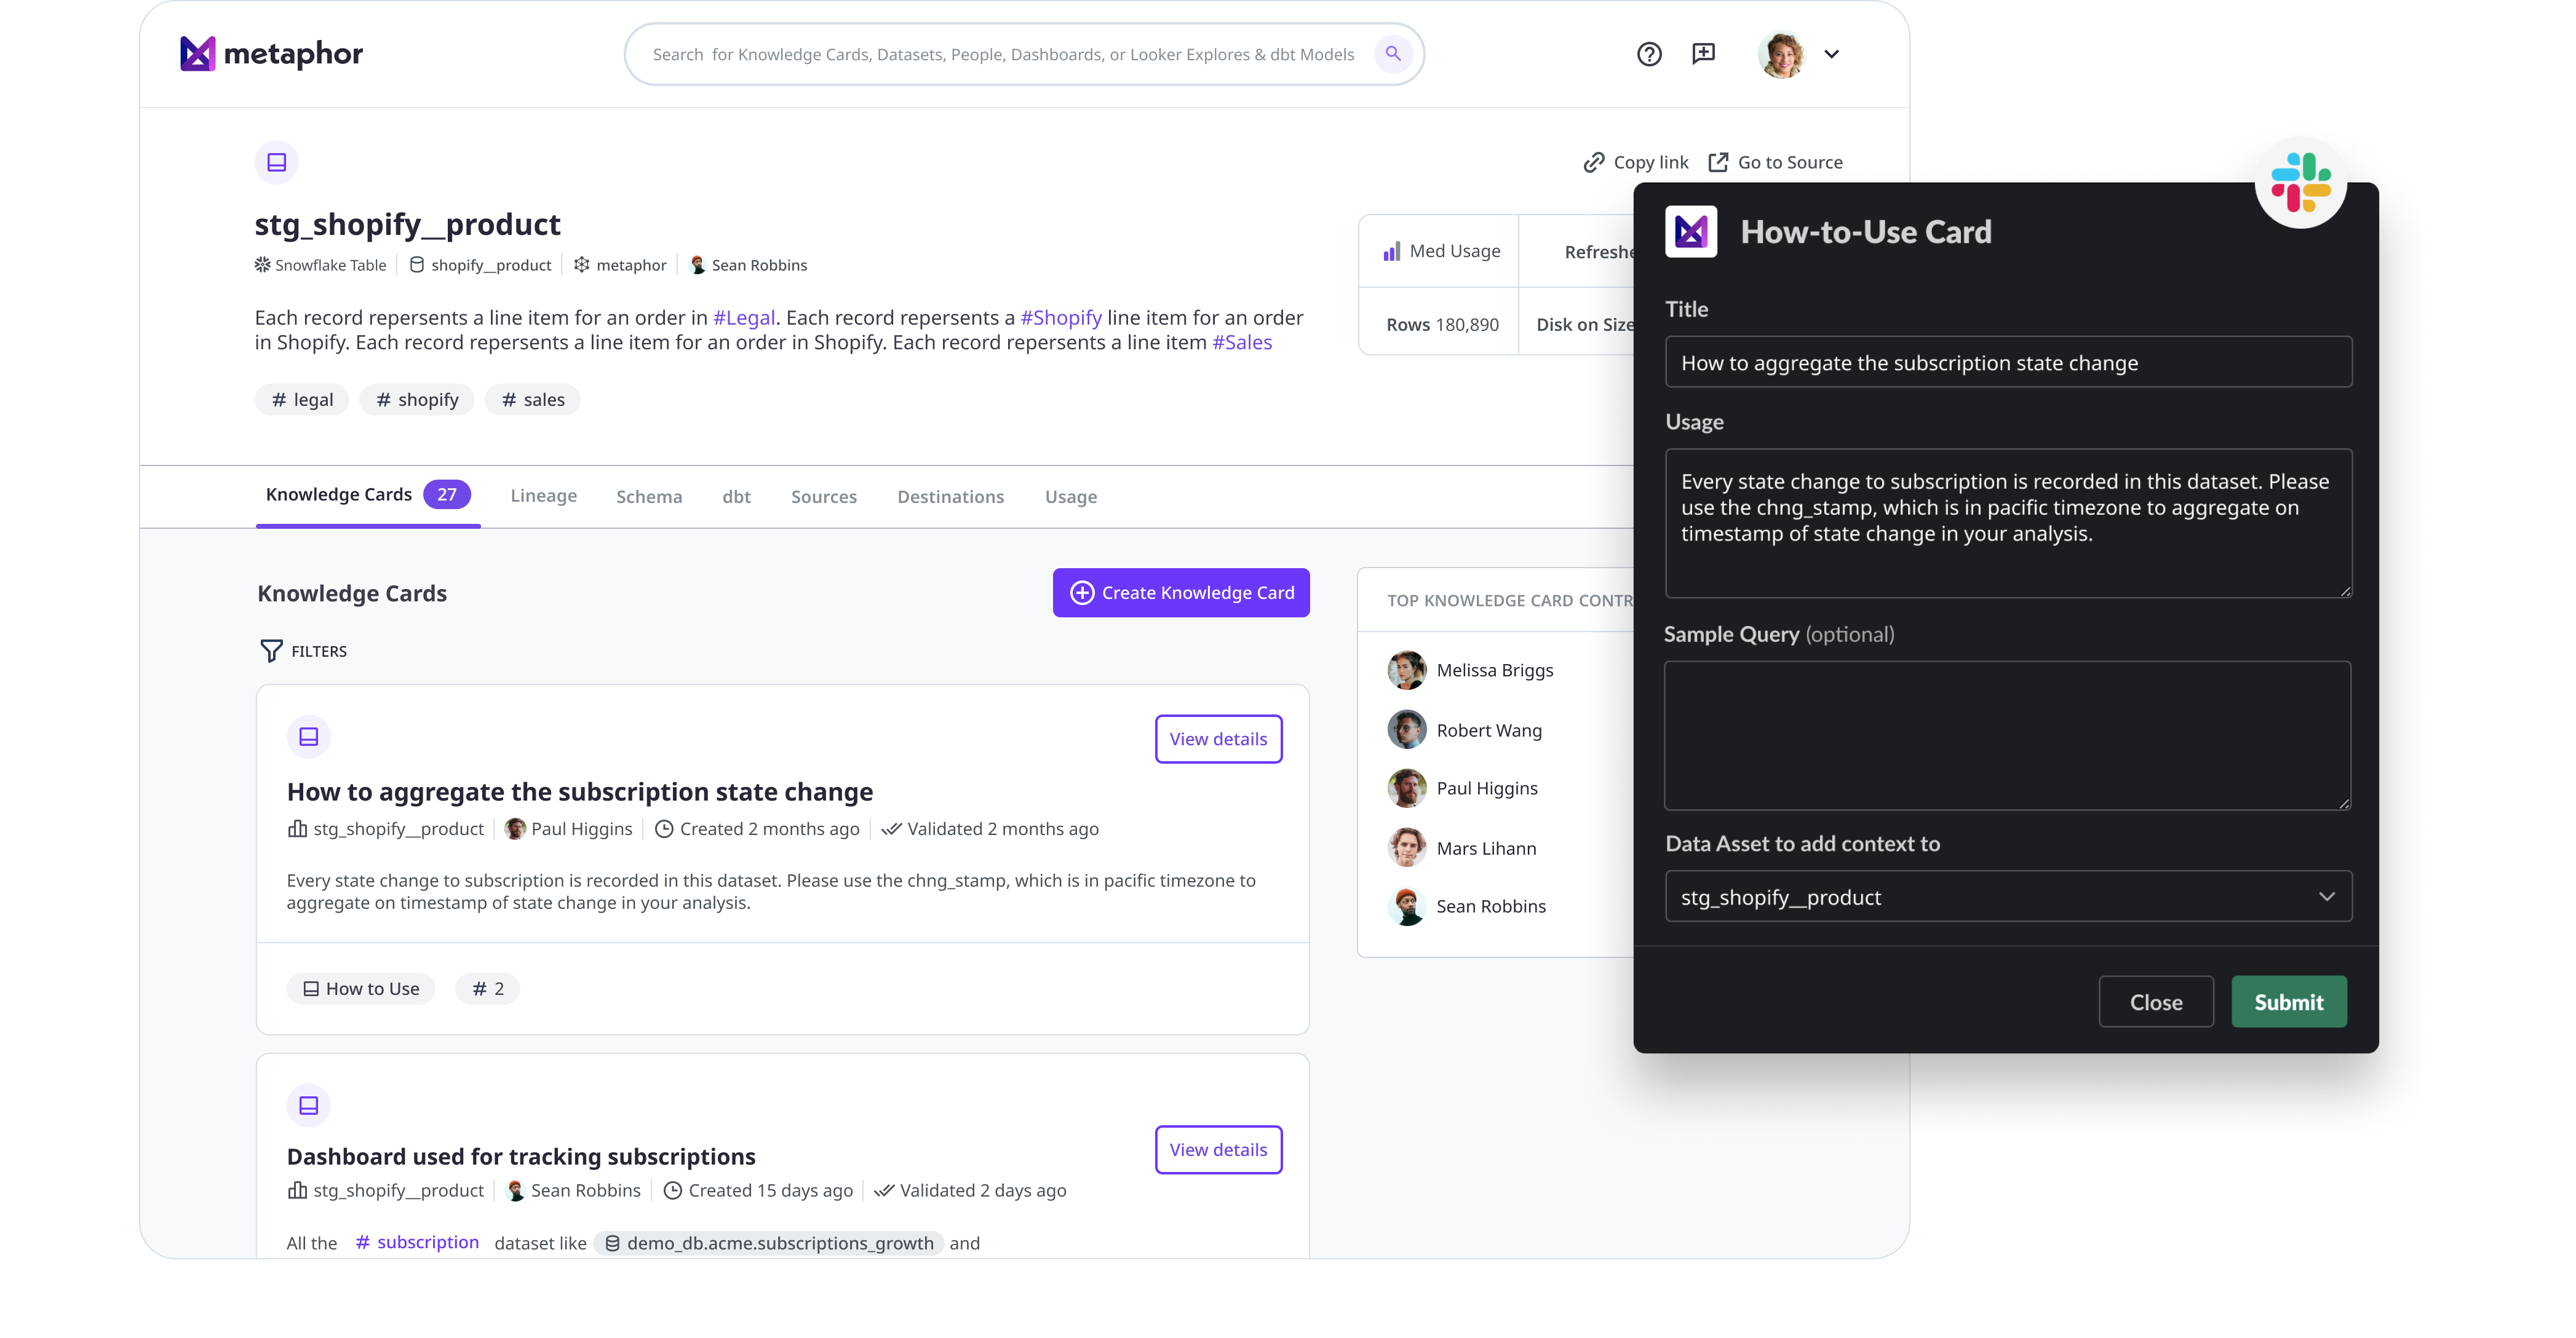Click into the Sample Query text area
This screenshot has width=2576, height=1338.
(2007, 735)
